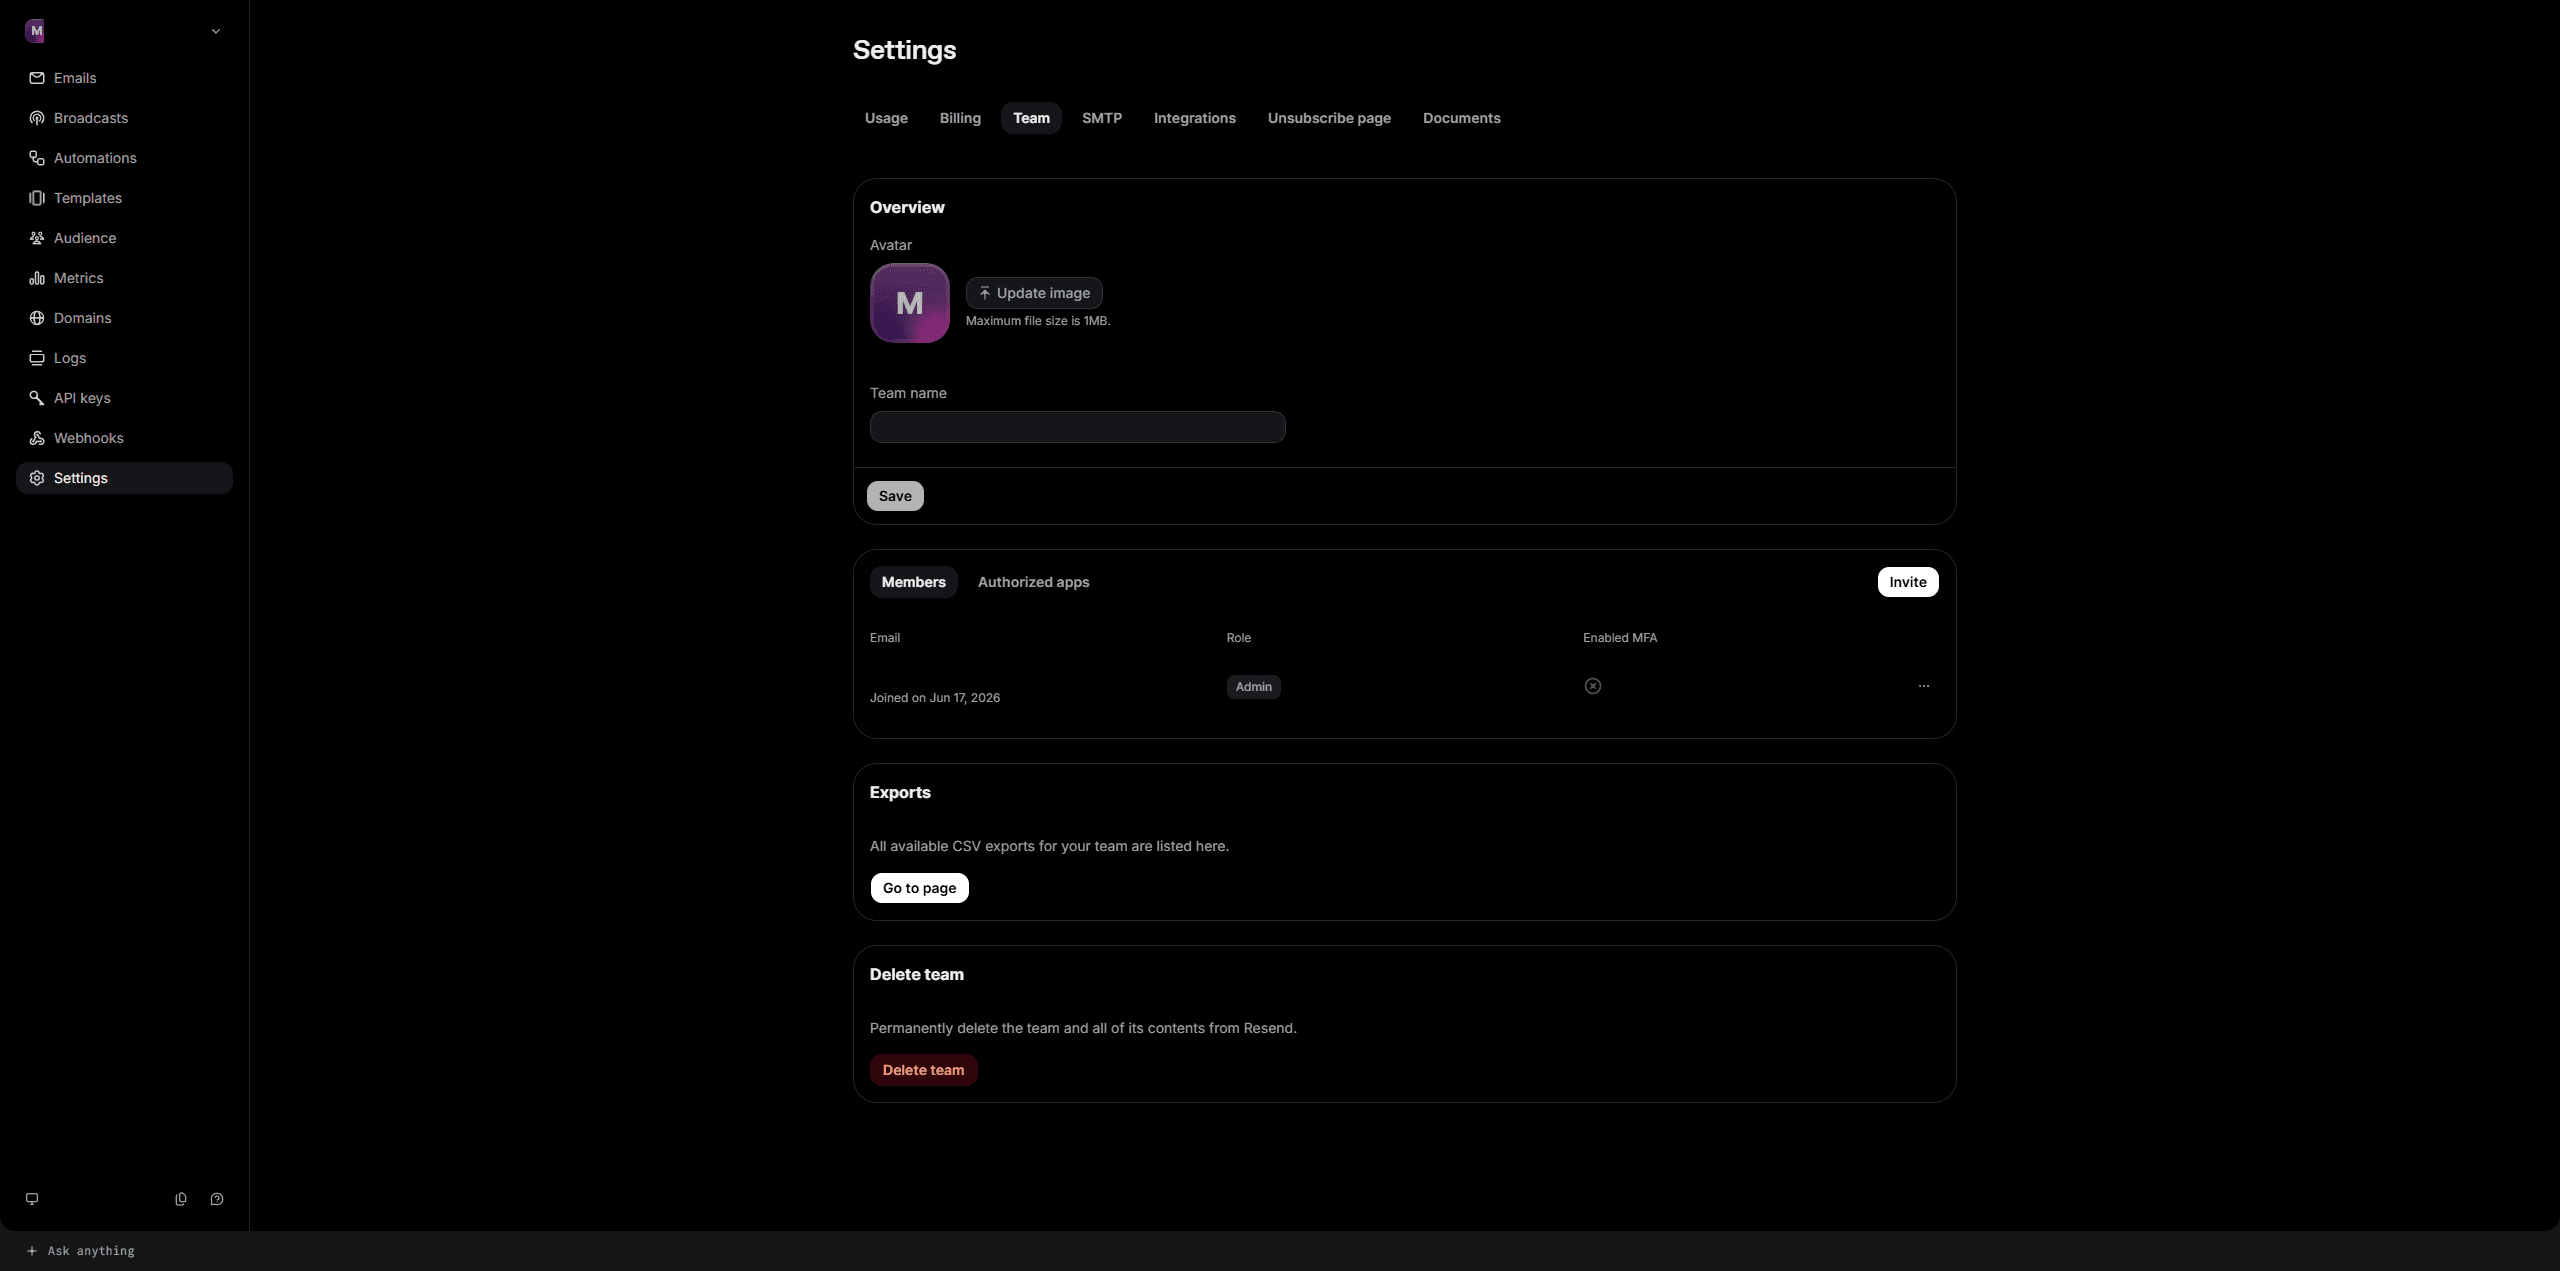Click the Domains globe icon

(x=37, y=318)
